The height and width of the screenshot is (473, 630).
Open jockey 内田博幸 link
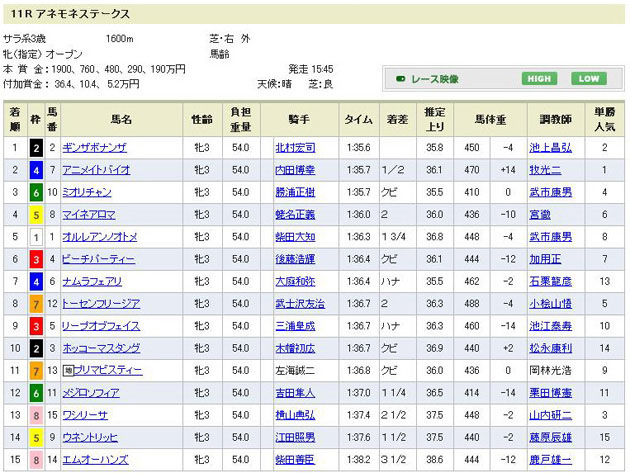tap(295, 170)
